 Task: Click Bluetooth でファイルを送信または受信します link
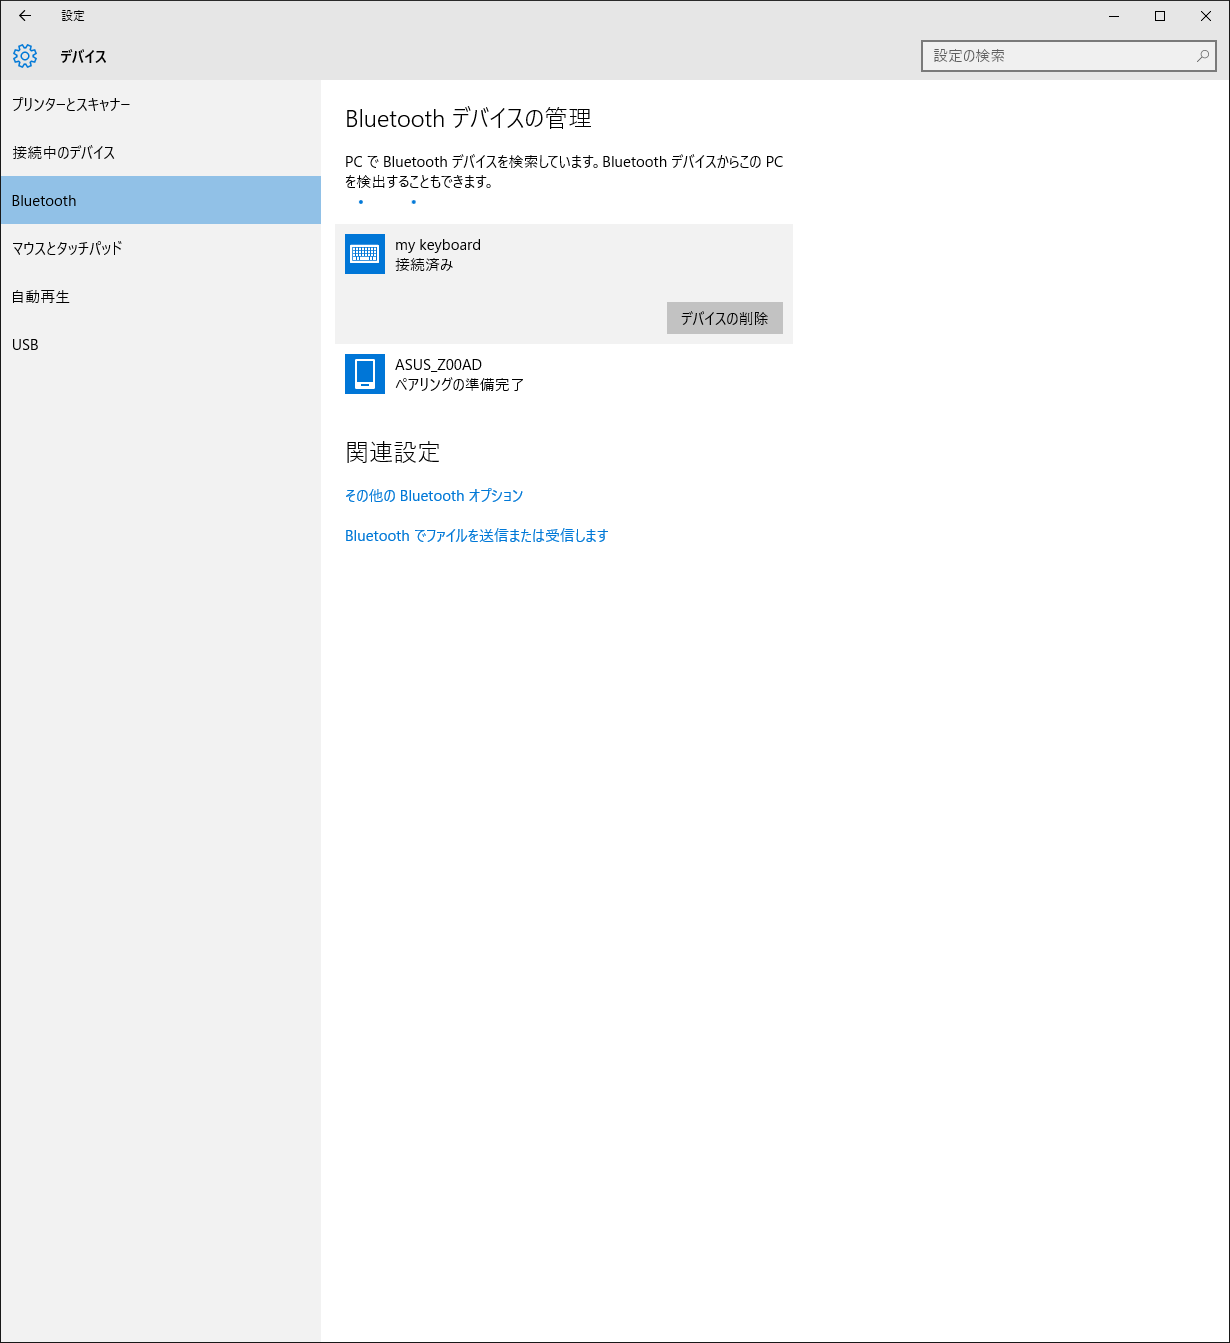point(476,535)
